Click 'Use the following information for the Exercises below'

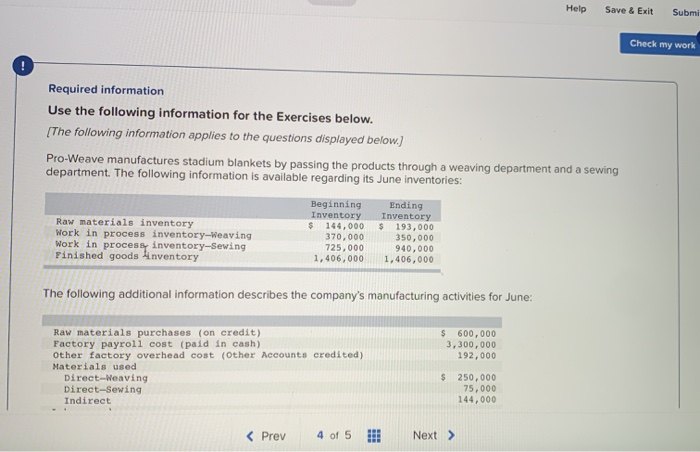click(210, 114)
